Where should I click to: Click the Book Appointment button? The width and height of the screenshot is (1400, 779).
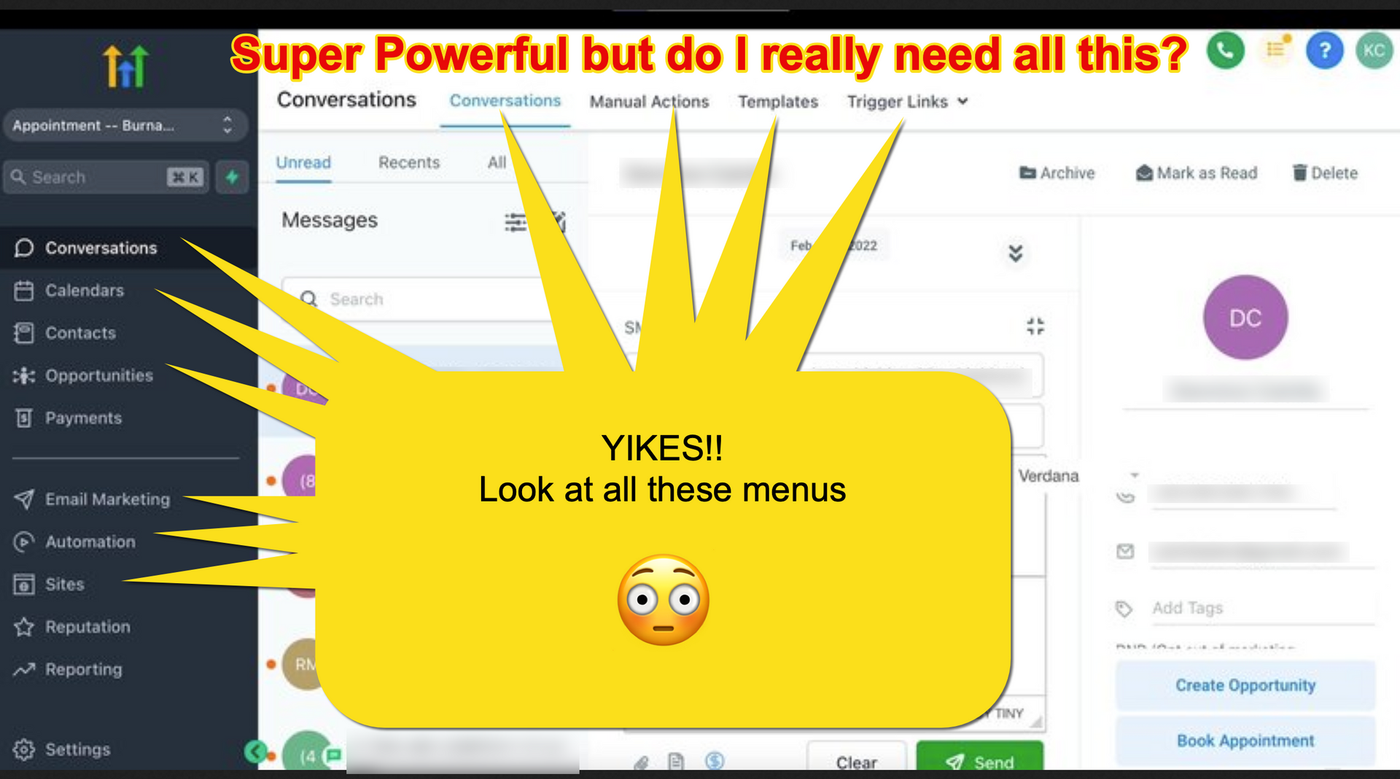pyautogui.click(x=1245, y=741)
